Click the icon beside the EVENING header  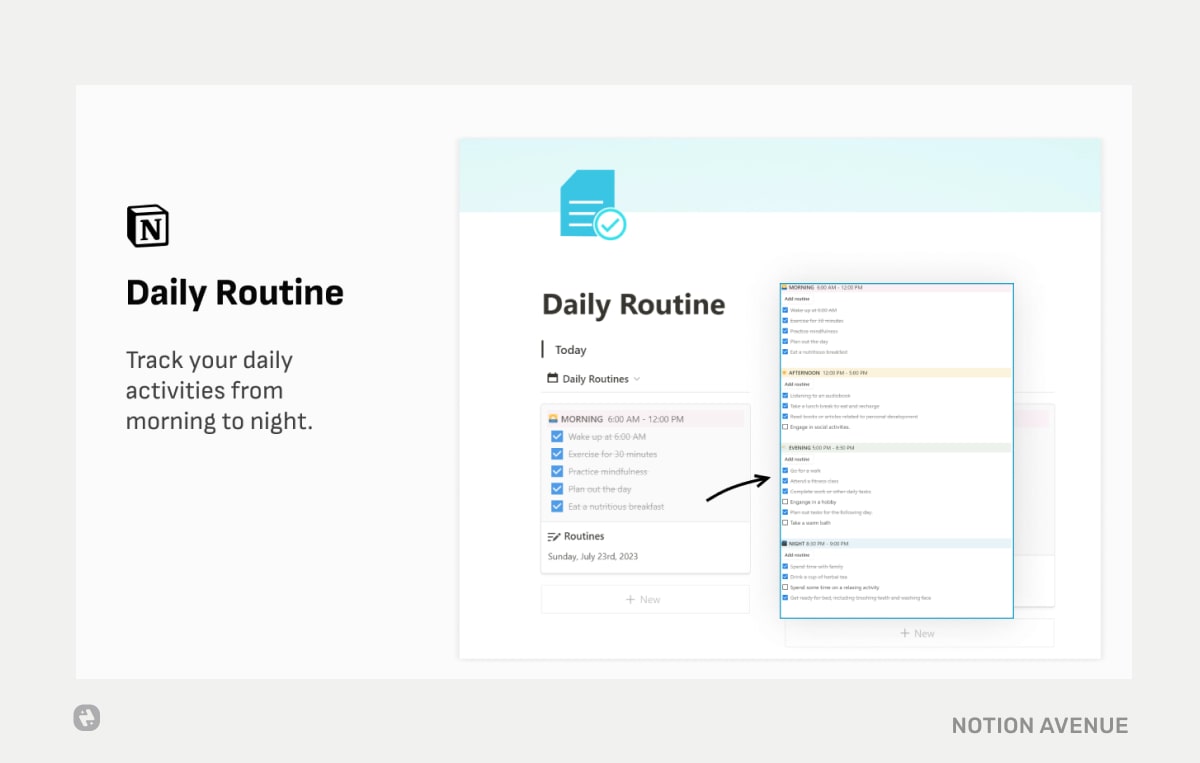click(785, 447)
